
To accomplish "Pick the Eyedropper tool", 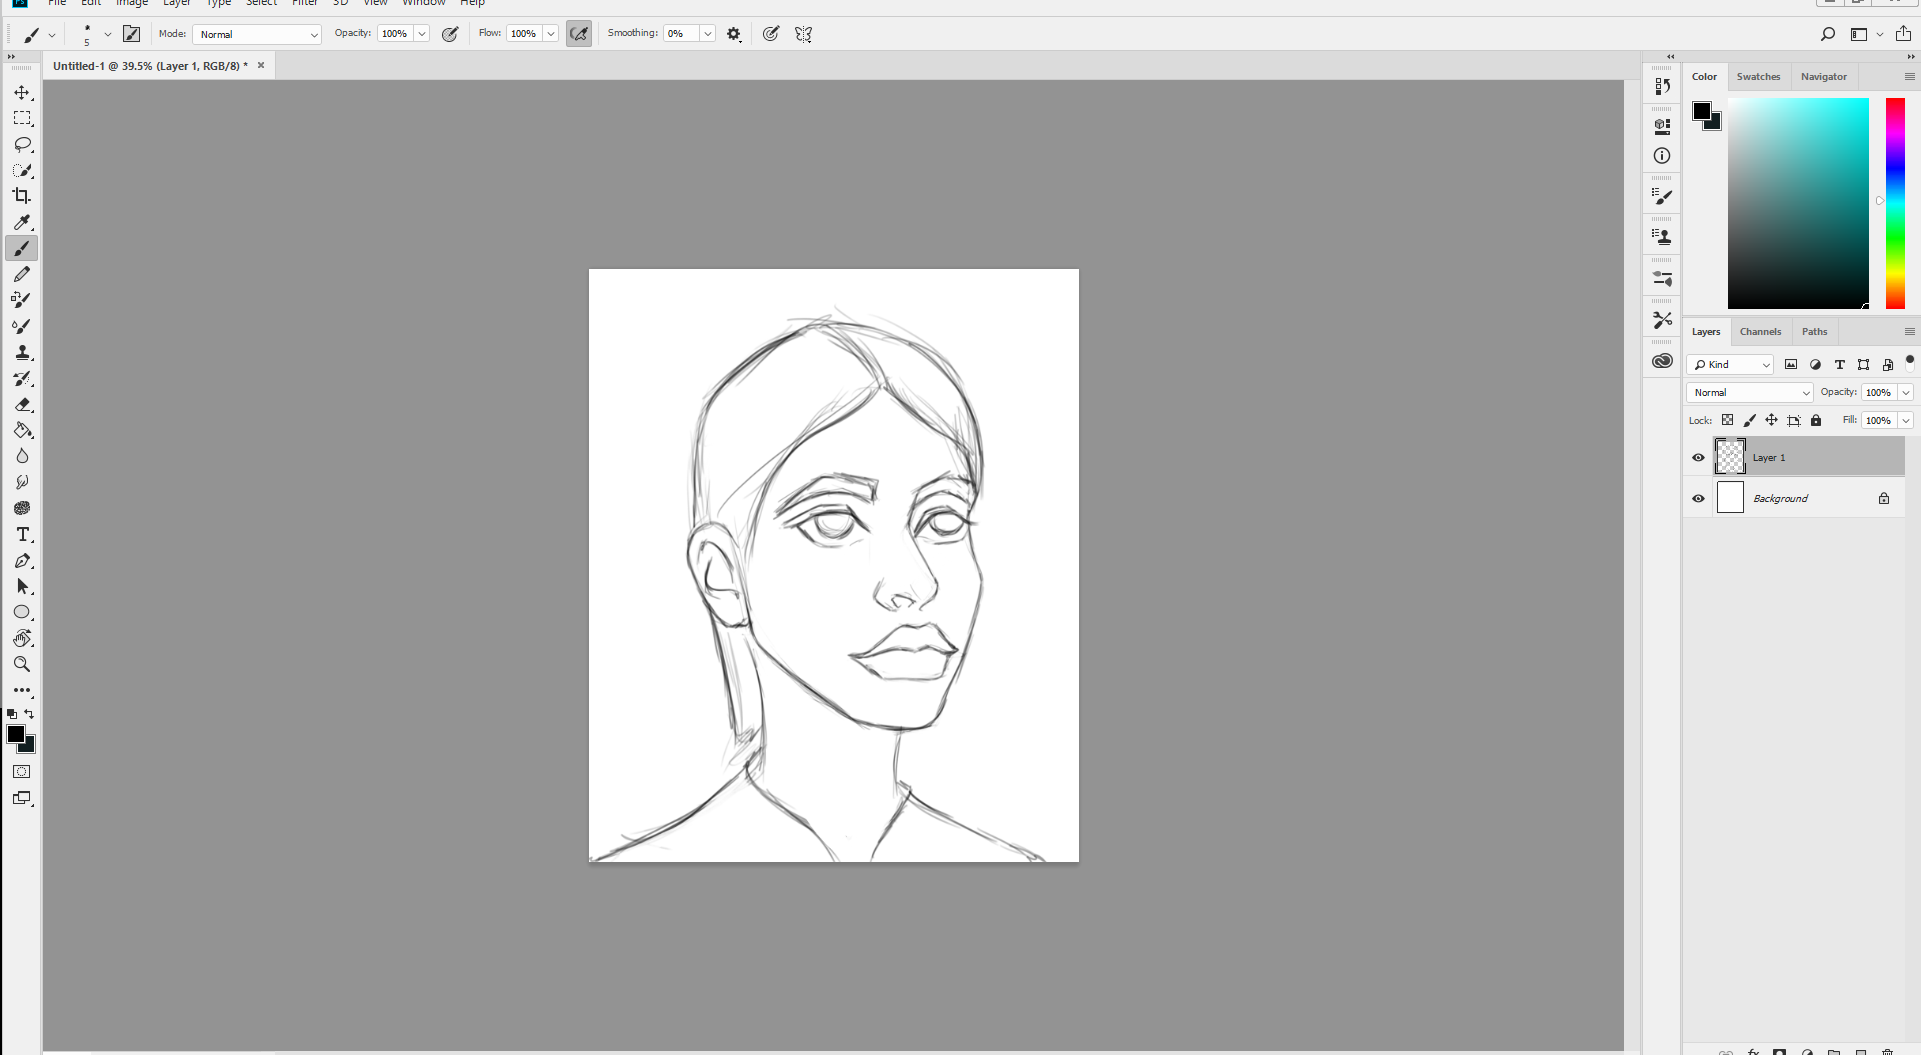I will click(x=22, y=222).
